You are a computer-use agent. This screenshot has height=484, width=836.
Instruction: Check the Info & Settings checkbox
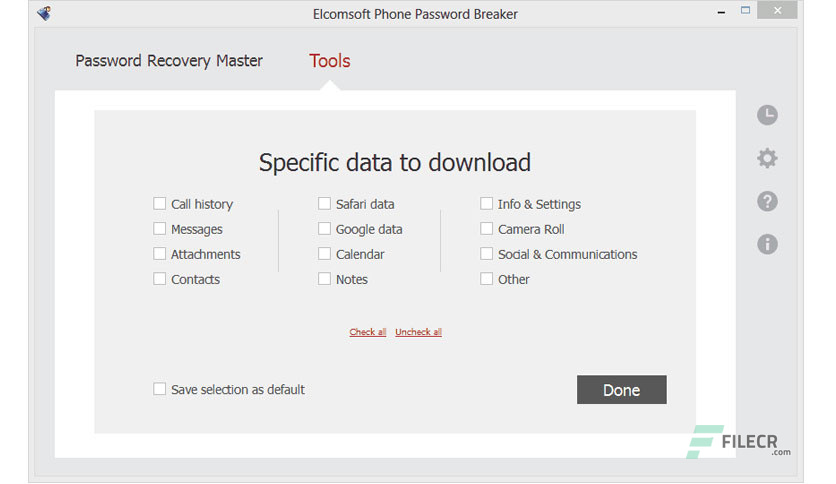(x=486, y=204)
